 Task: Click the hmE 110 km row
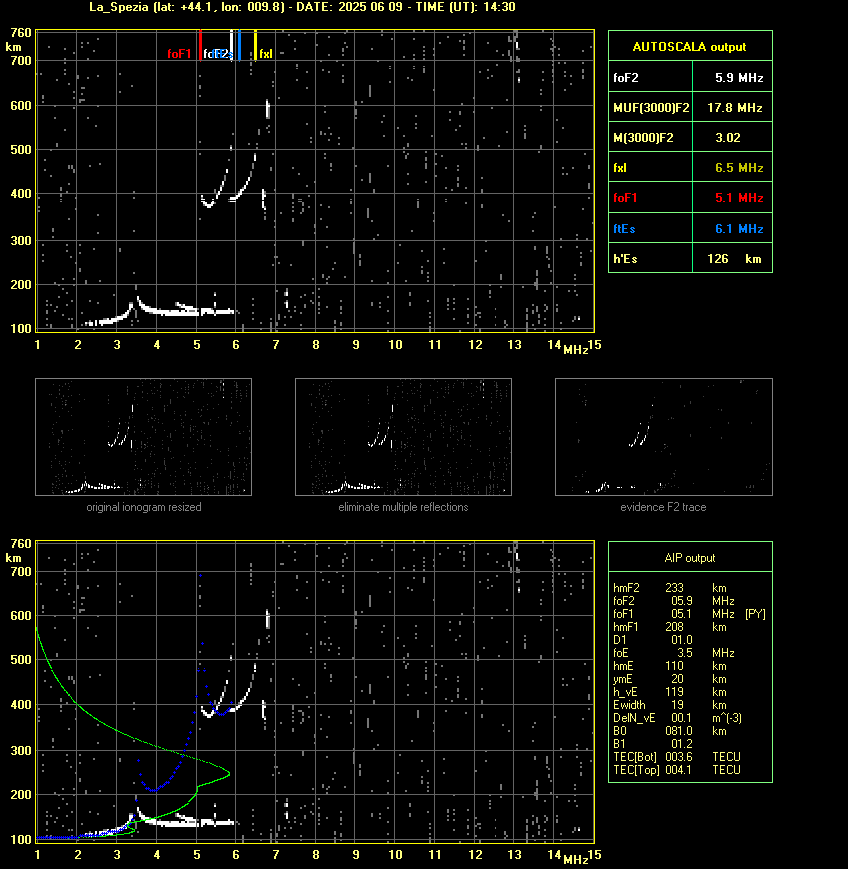[670, 666]
